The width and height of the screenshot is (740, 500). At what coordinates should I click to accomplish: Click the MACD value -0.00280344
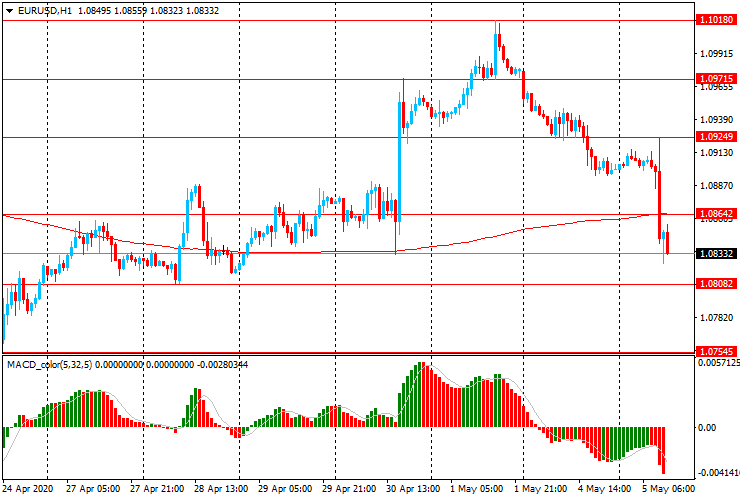click(x=222, y=364)
